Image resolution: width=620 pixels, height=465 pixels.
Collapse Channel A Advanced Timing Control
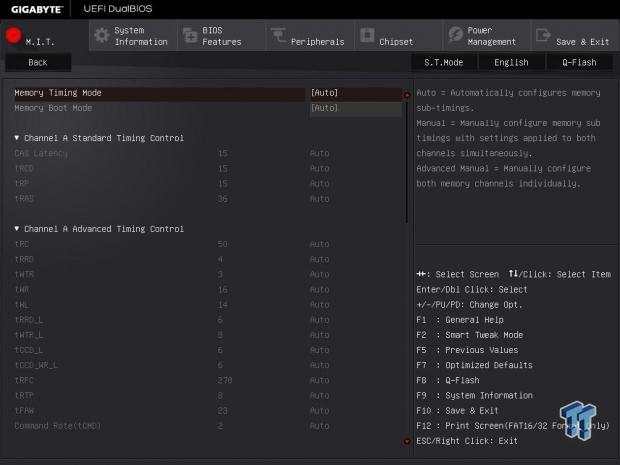tap(17, 229)
